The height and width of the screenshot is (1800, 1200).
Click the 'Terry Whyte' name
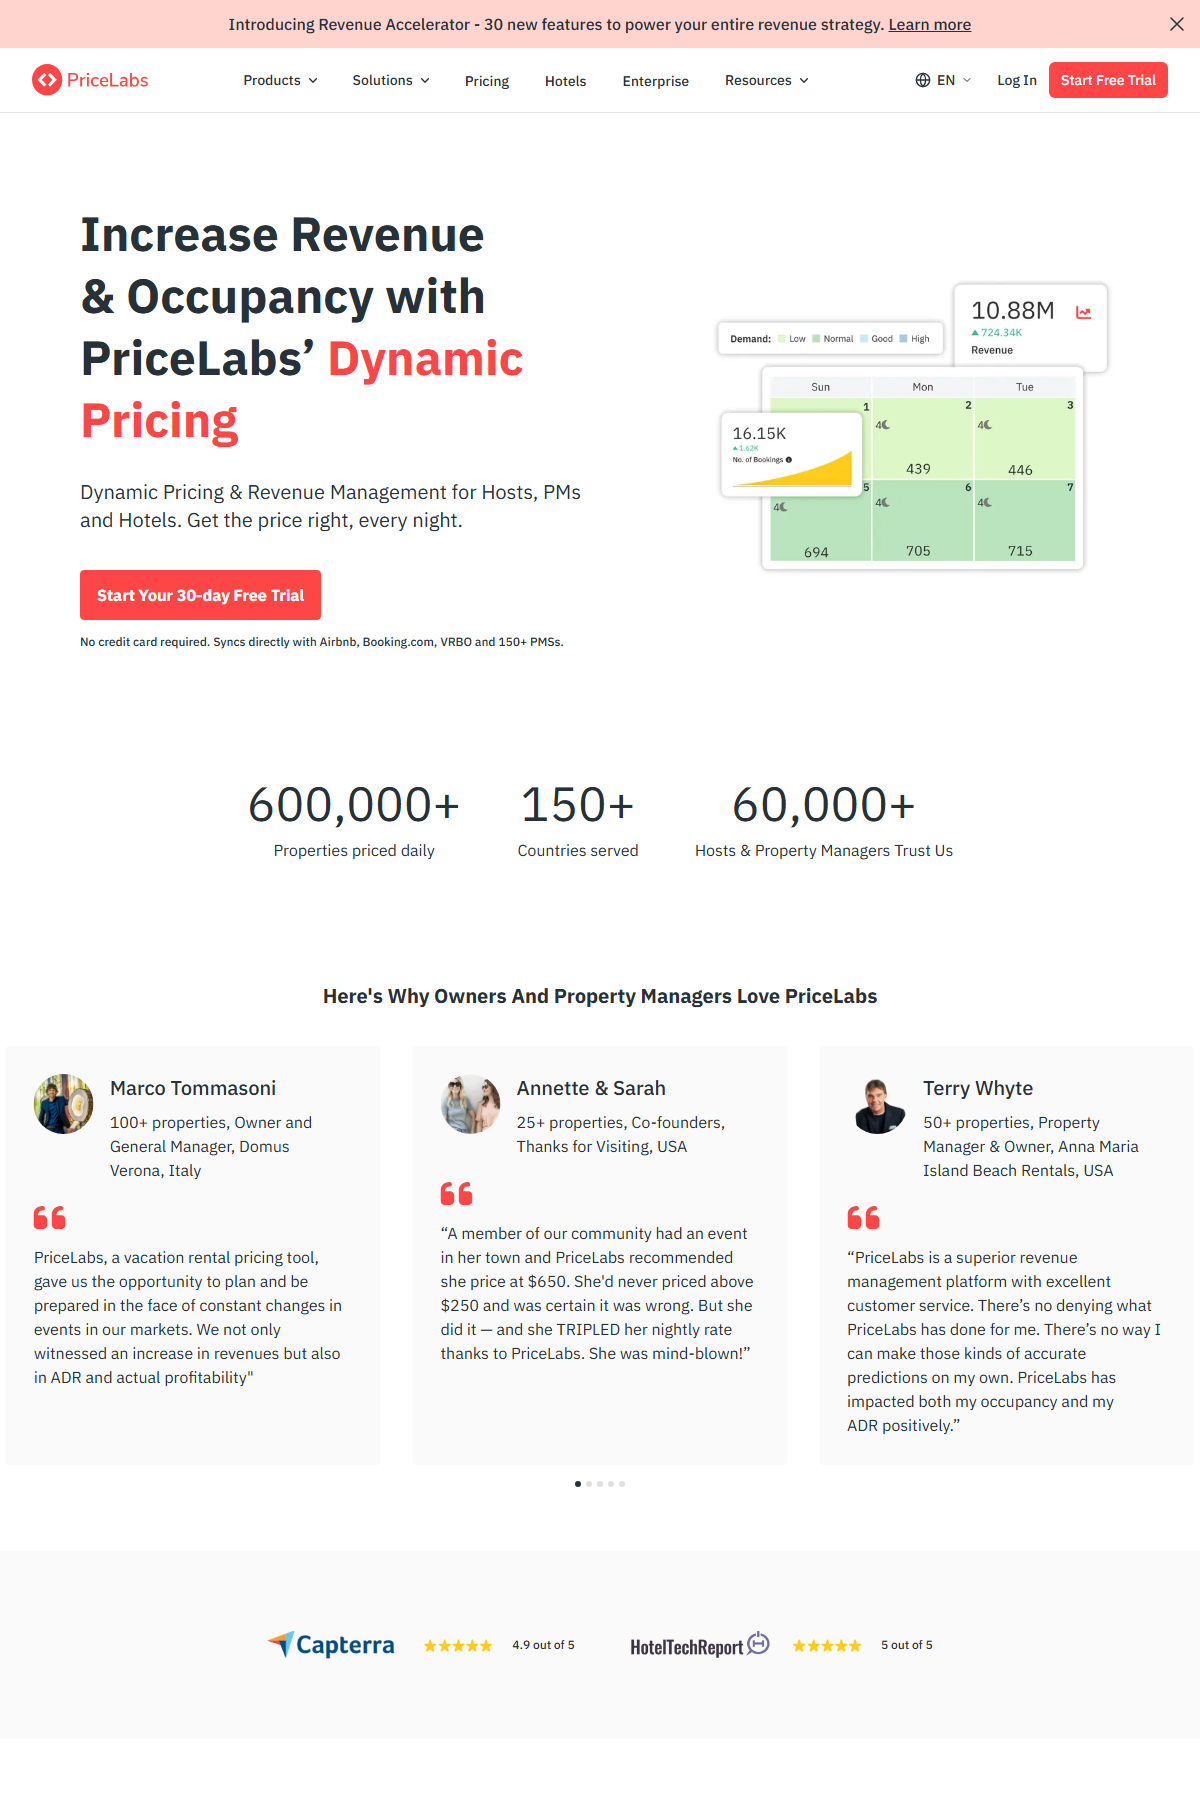click(x=978, y=1088)
